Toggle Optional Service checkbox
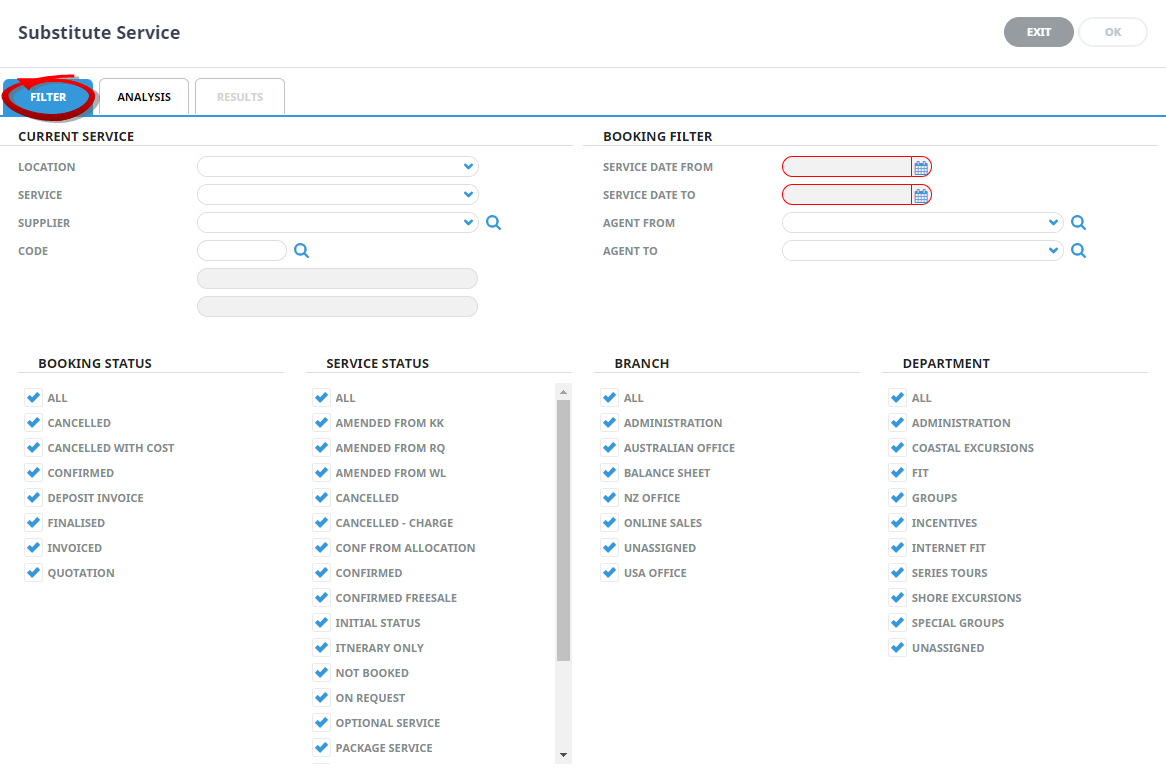This screenshot has height=775, width=1166. point(321,722)
